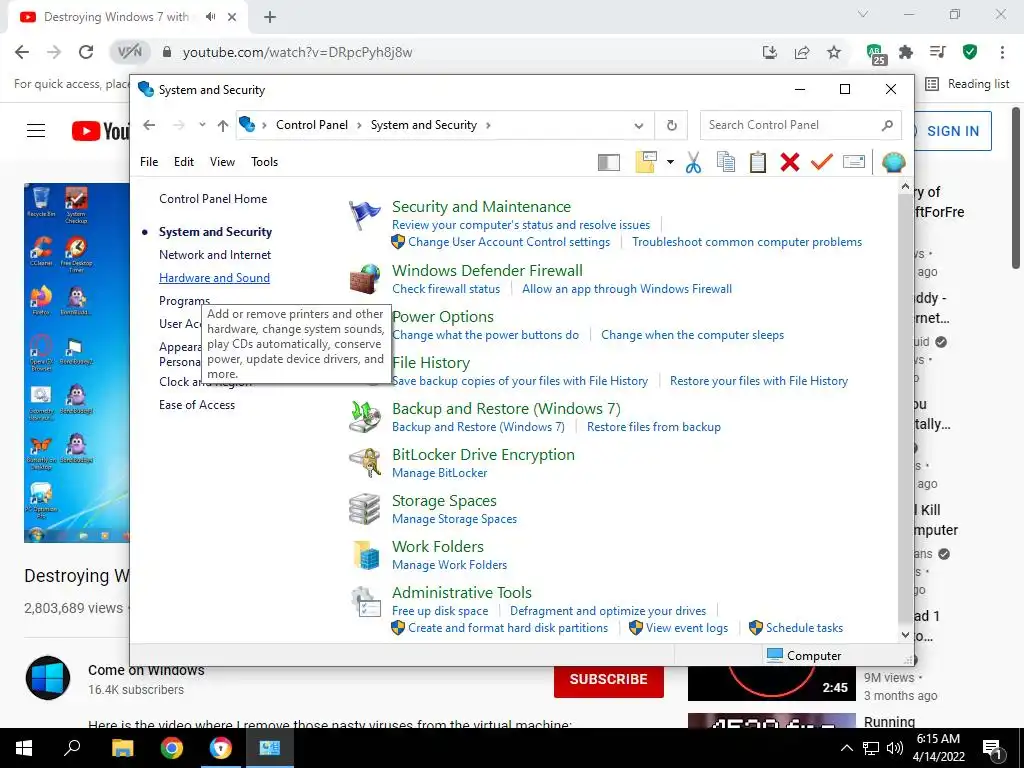Click the rename icon in the toolbar
Screen dimensions: 1024x768
854,161
